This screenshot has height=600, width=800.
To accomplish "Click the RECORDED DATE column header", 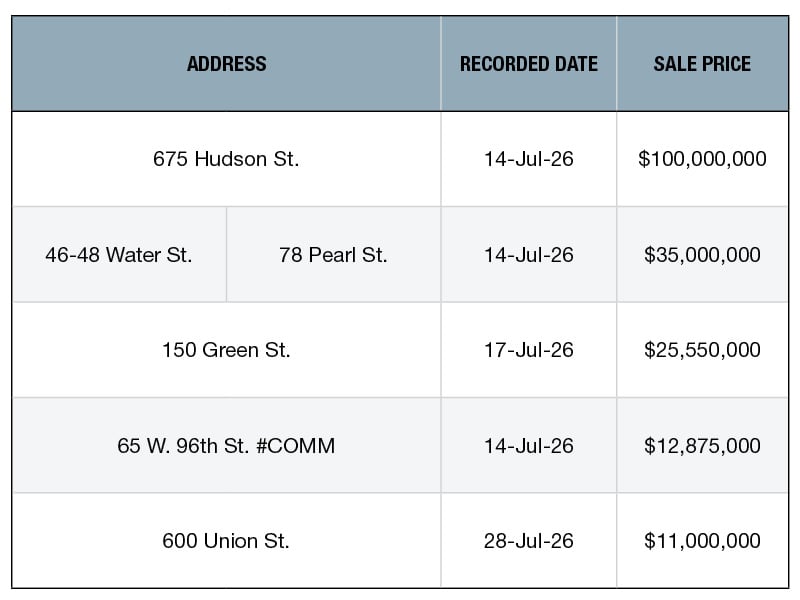I will [x=529, y=64].
